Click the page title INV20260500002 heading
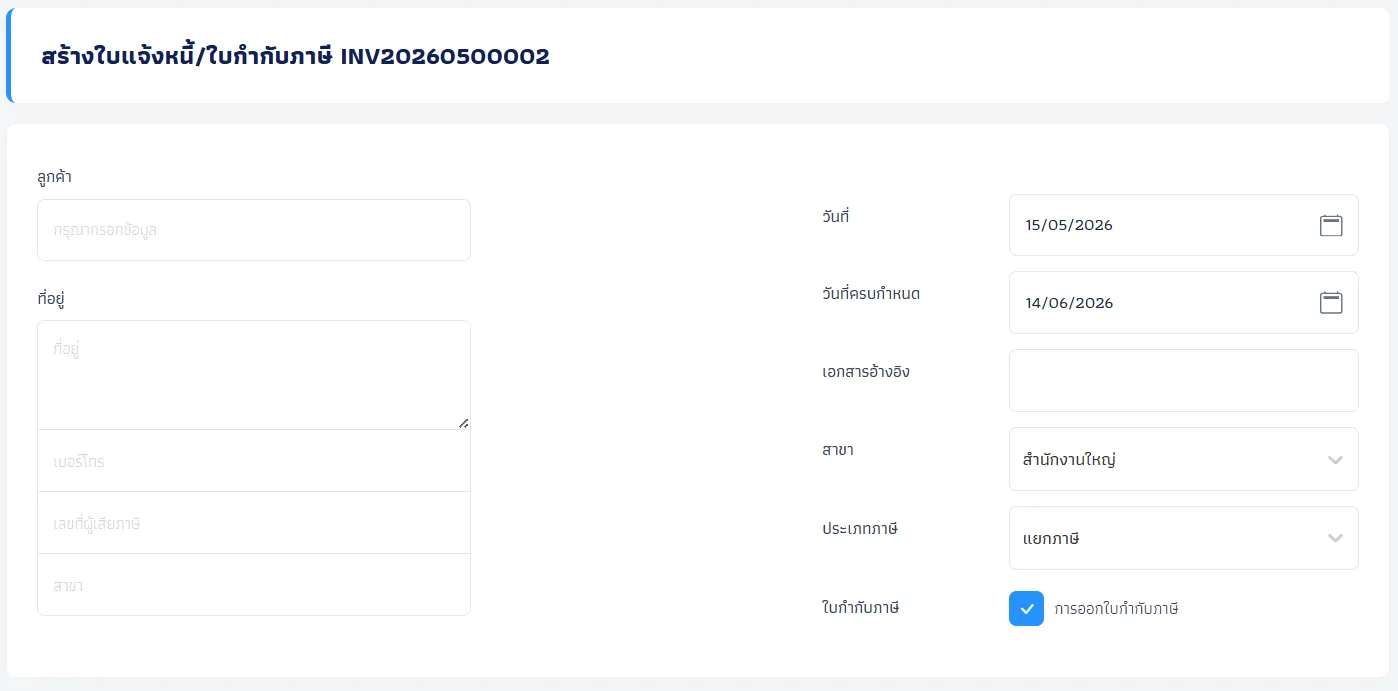Screen dimensions: 1398x691 (x=296, y=56)
